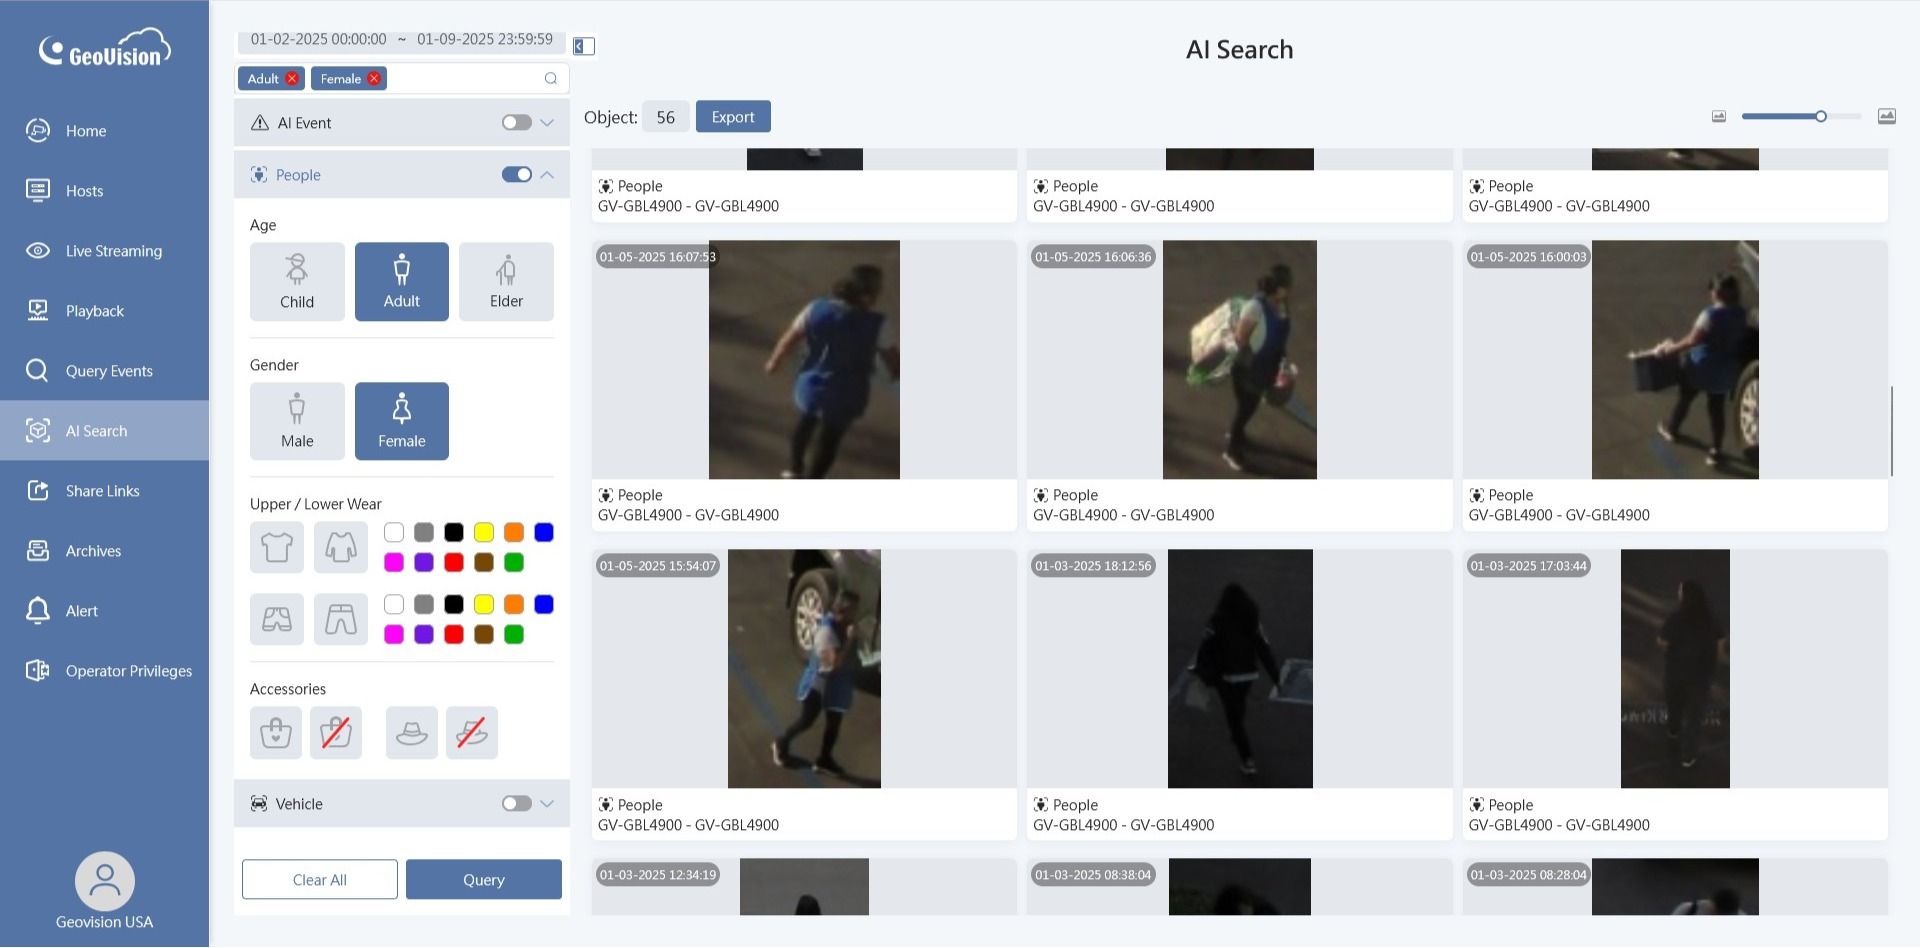Open Playback from the sidebar

click(95, 311)
